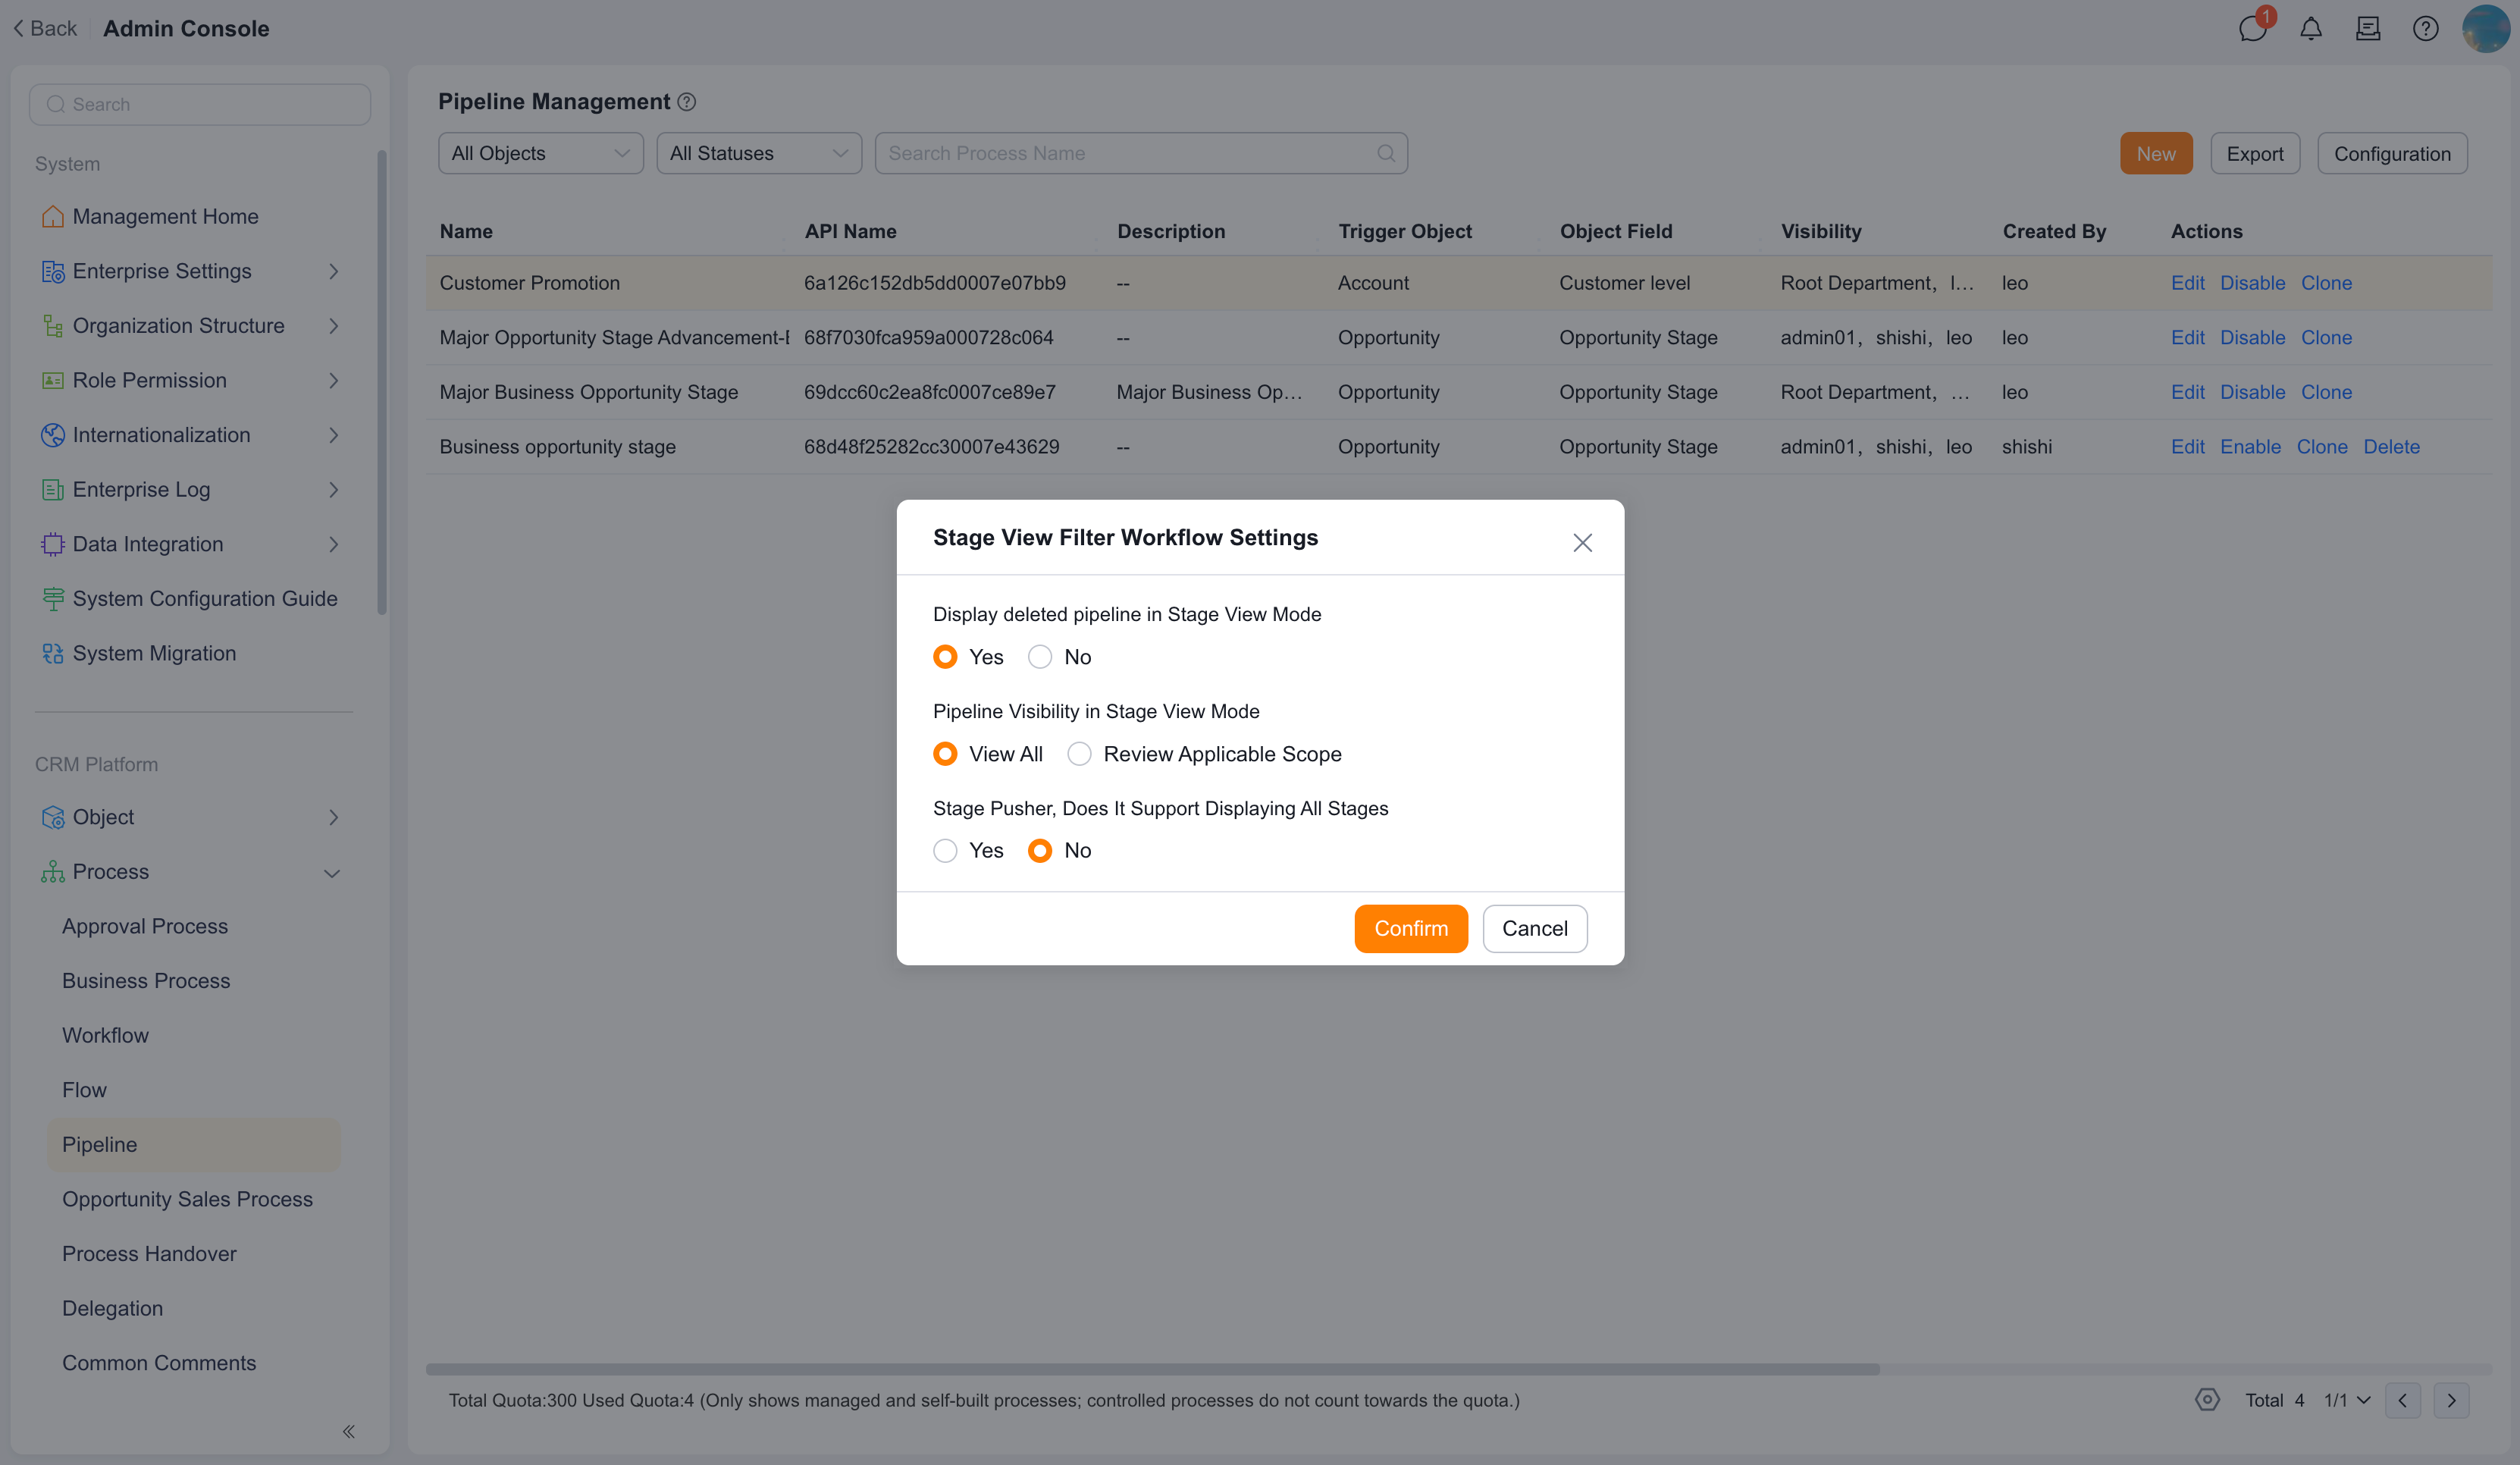Viewport: 2520px width, 1465px height.
Task: Click the Data Integration sidebar icon
Action: [x=53, y=544]
